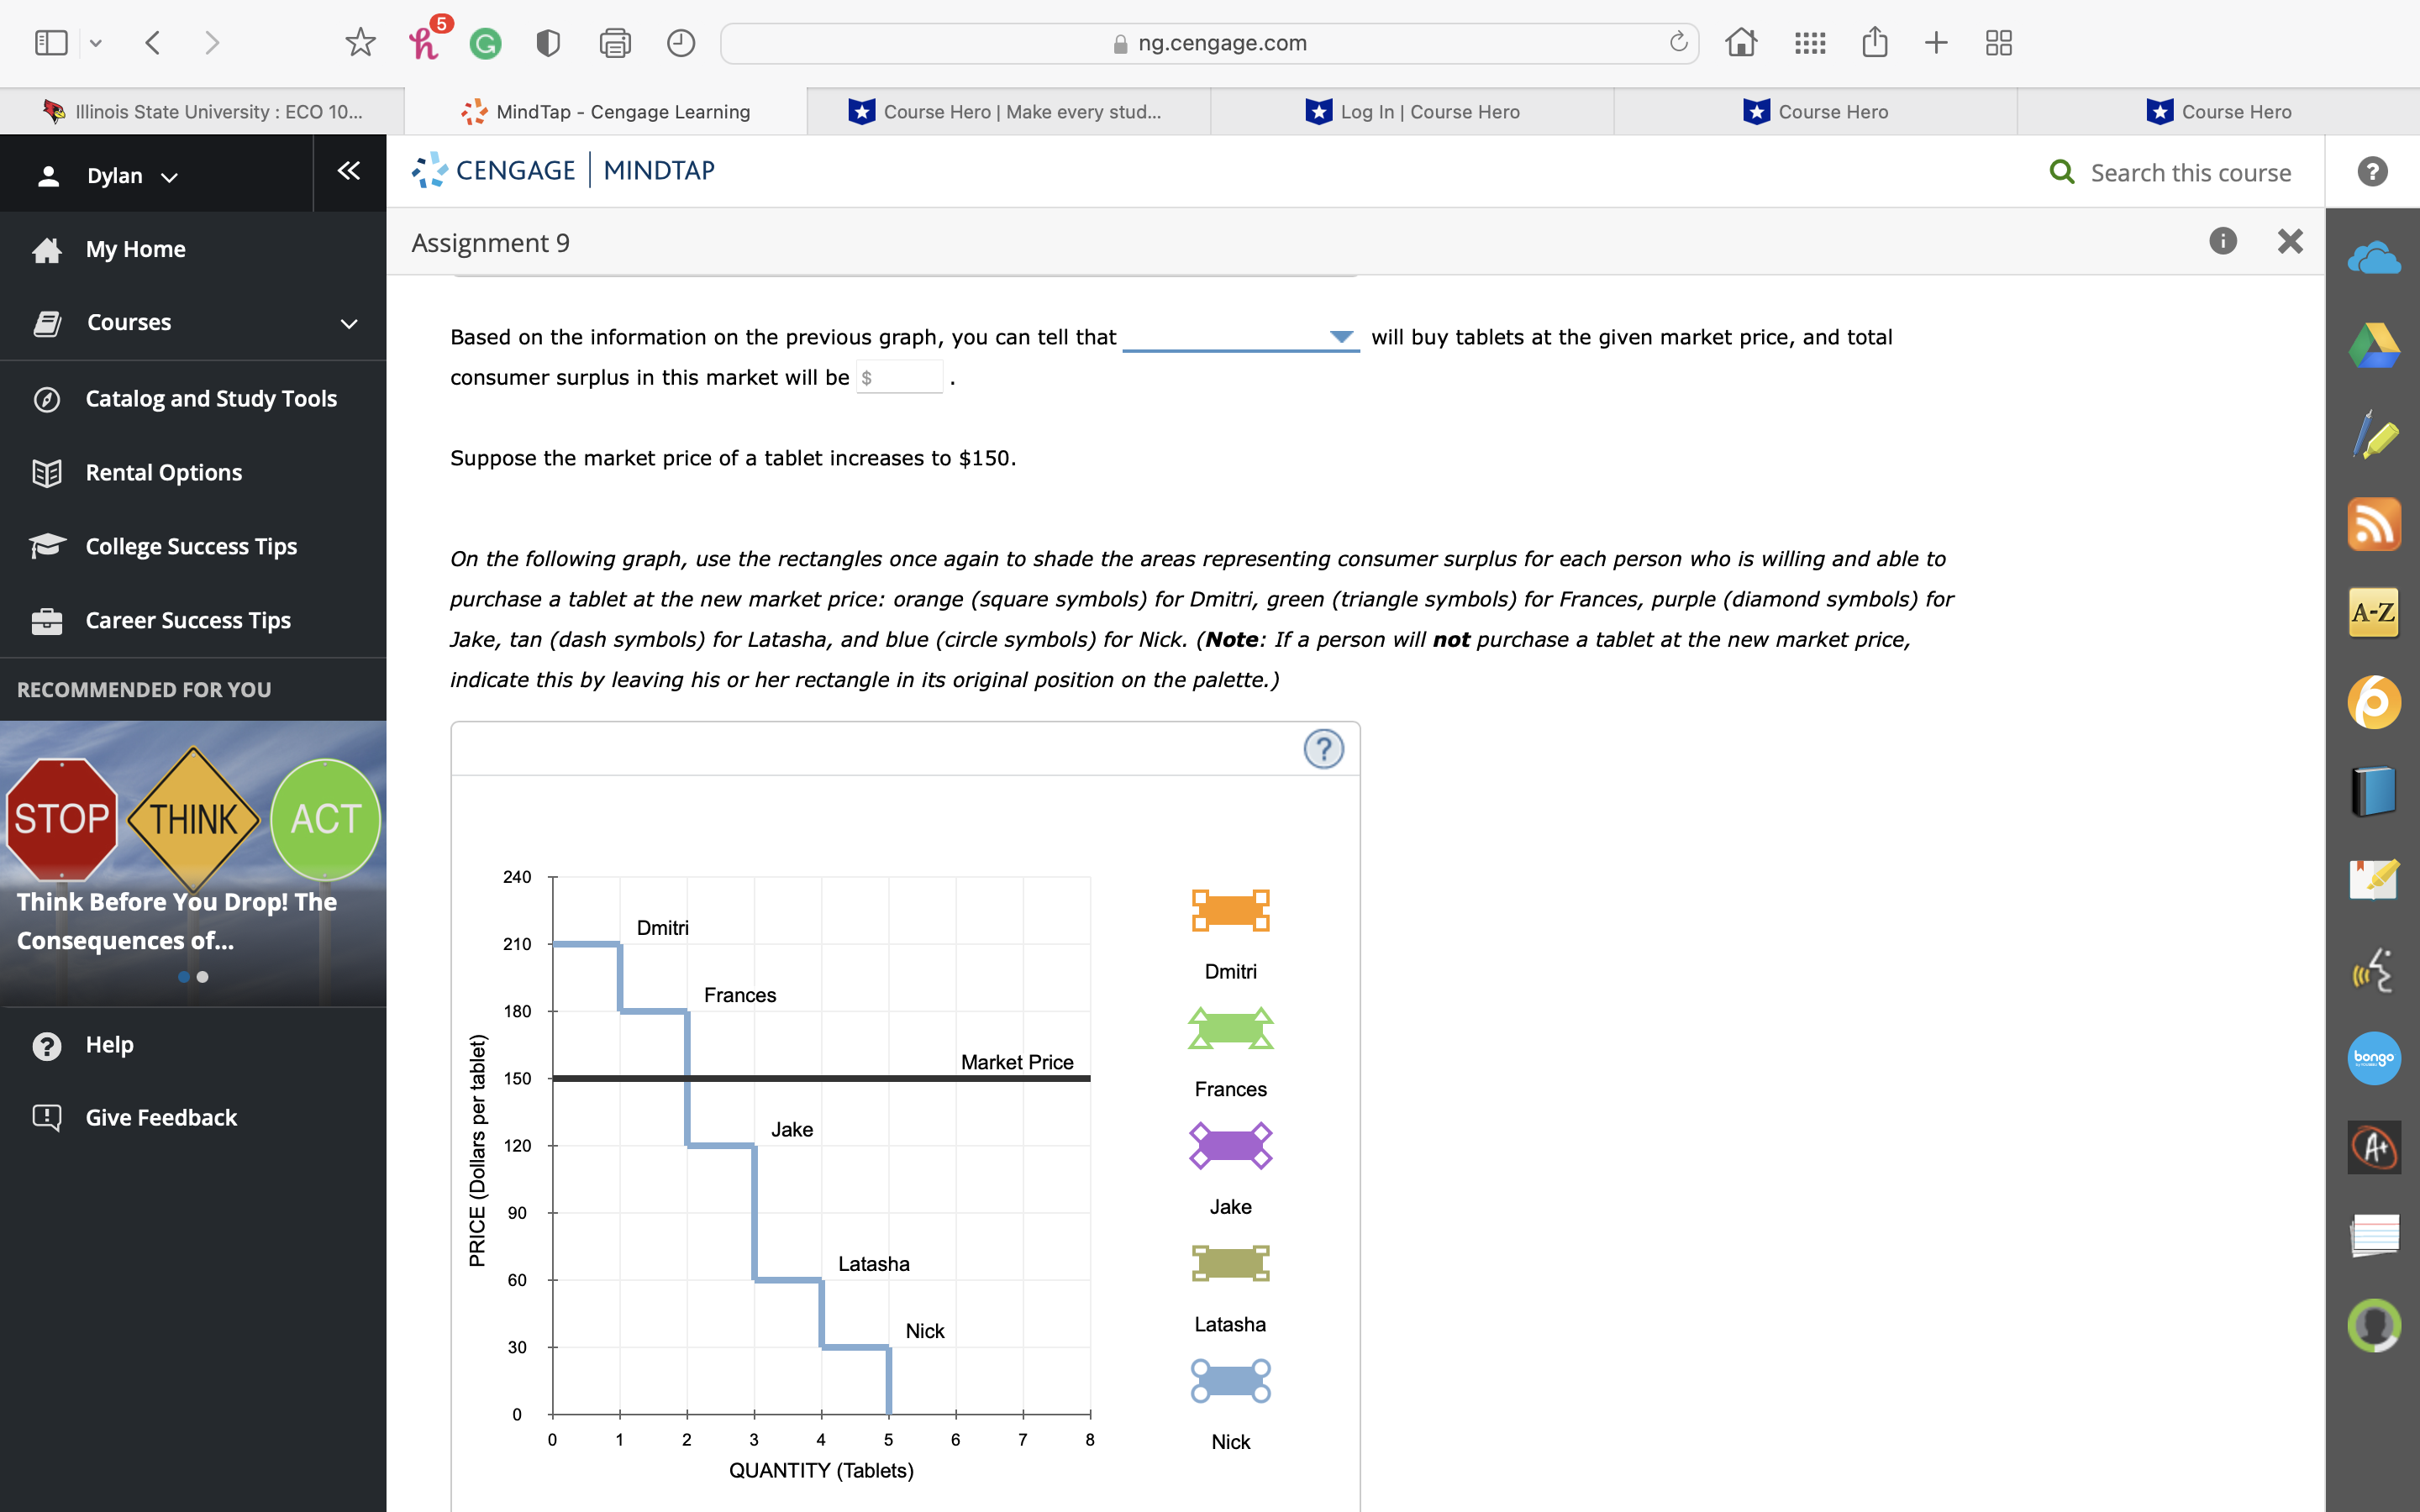Viewport: 2420px width, 1512px height.
Task: Open the Google Drive app icon
Action: [x=2373, y=346]
